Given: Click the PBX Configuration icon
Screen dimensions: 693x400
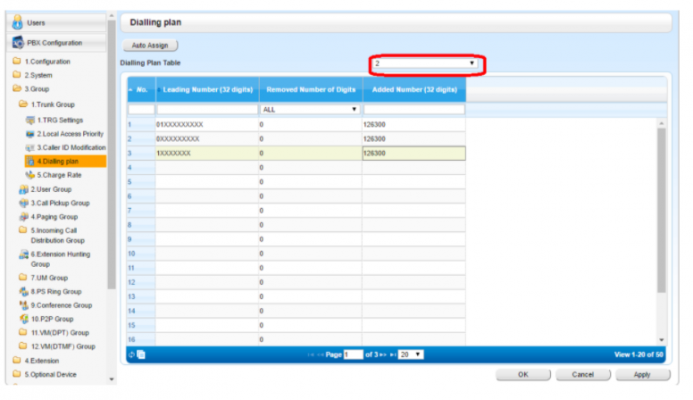Looking at the screenshot, I should click(x=19, y=43).
